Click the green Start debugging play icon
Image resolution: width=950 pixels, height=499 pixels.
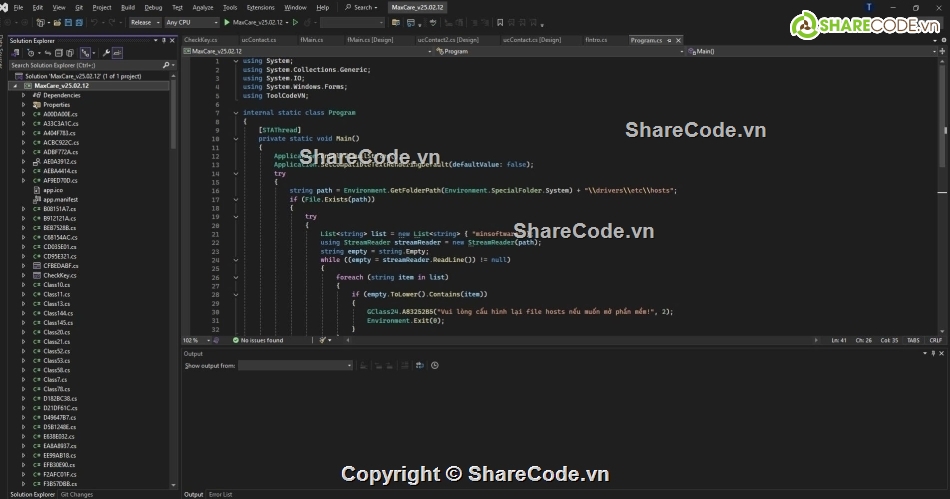pos(227,22)
